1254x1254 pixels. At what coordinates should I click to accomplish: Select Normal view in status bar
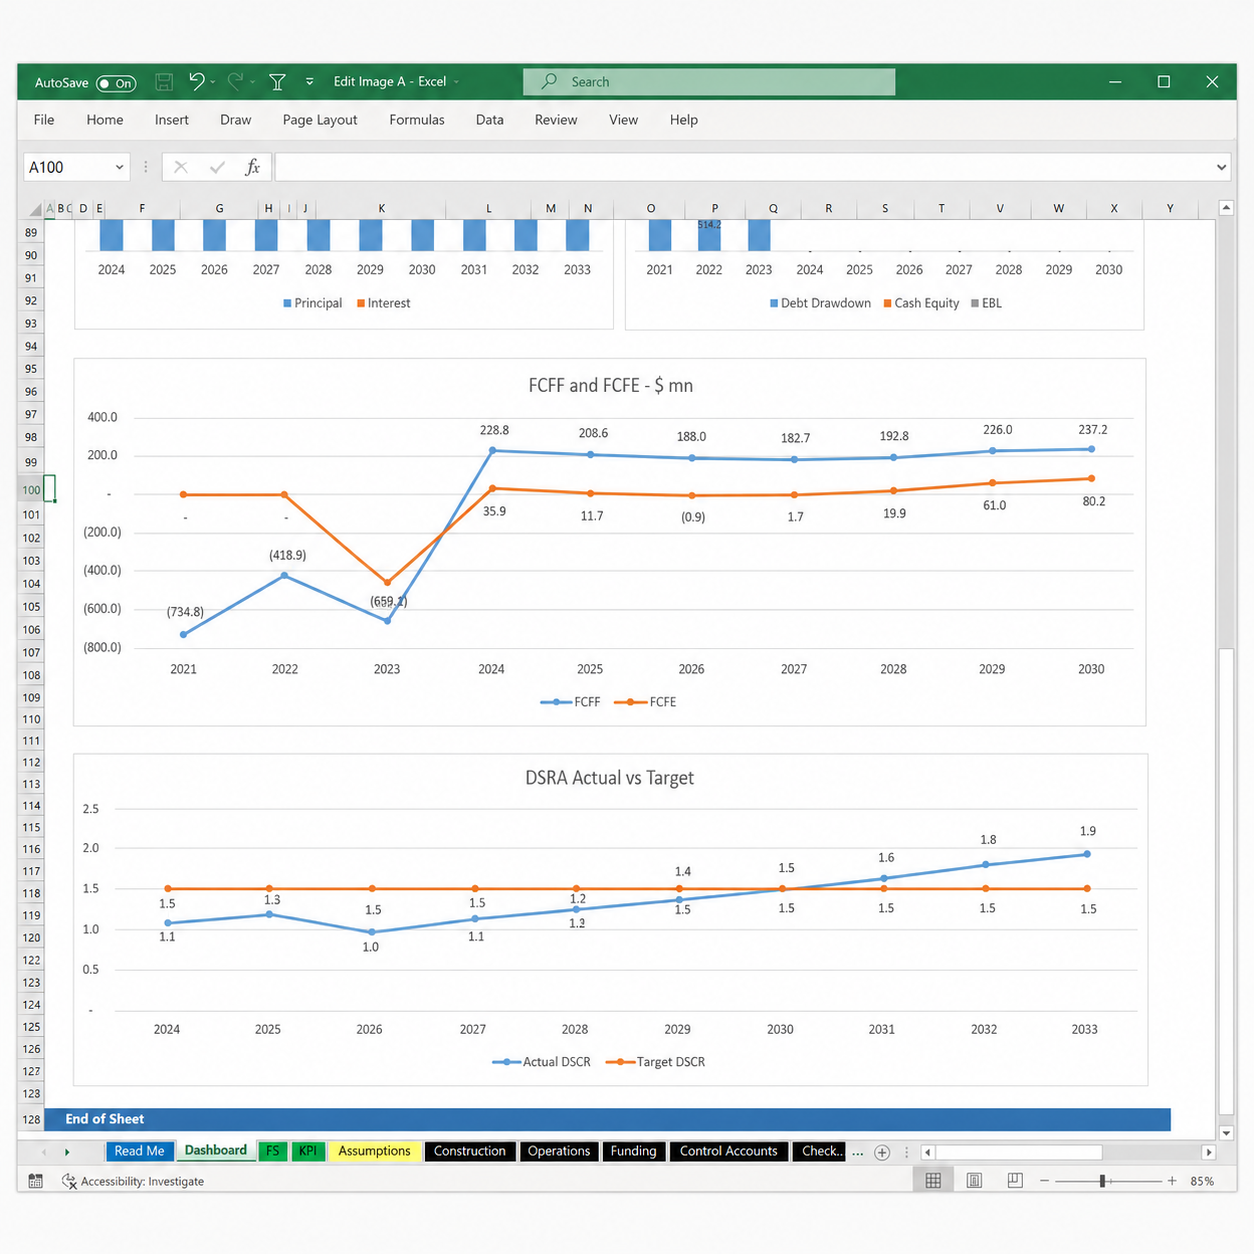pos(933,1181)
